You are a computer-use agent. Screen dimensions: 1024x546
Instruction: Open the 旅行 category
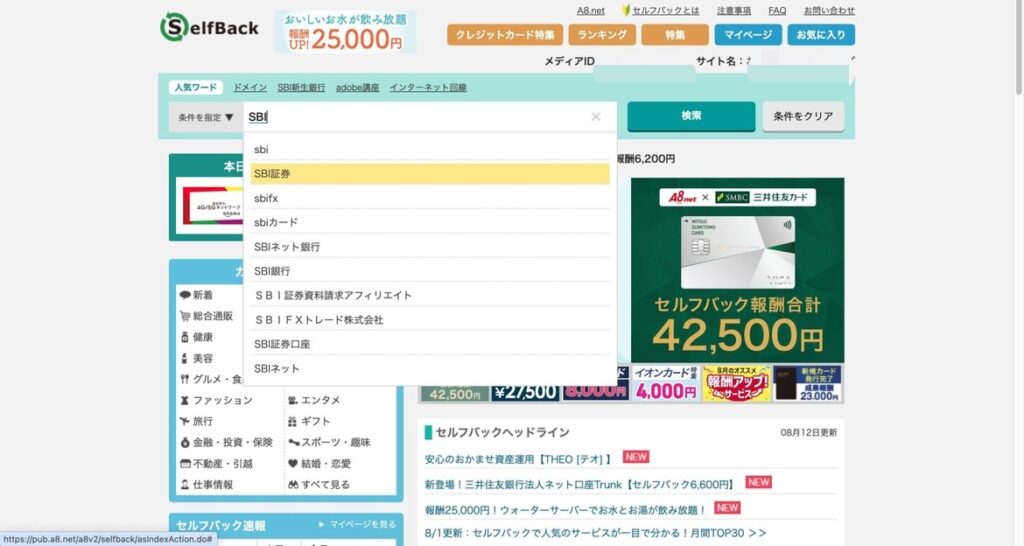pyautogui.click(x=196, y=421)
